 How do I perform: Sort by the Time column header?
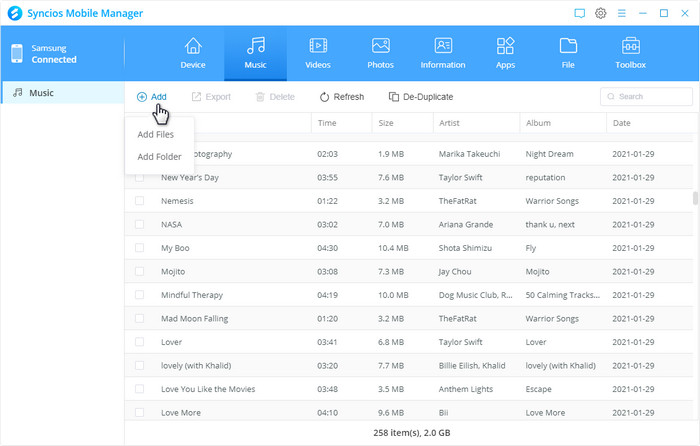pyautogui.click(x=342, y=123)
